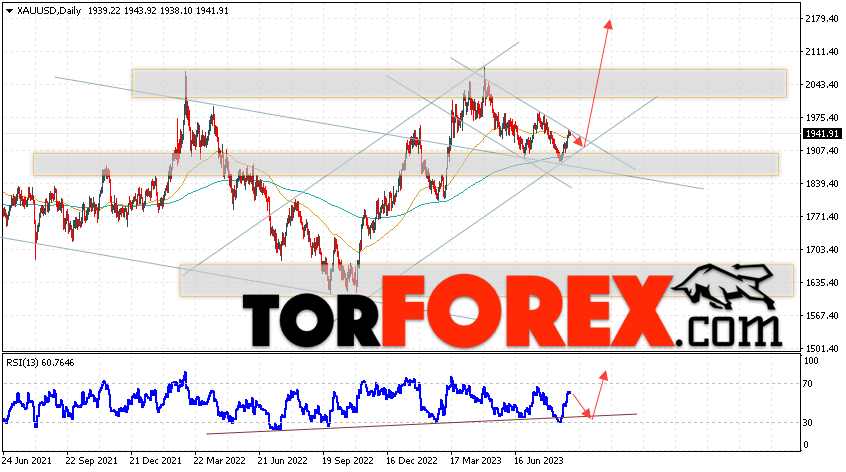Screen dimensions: 846x472
Task: Click the price axis label 2179.40
Action: click(x=822, y=19)
